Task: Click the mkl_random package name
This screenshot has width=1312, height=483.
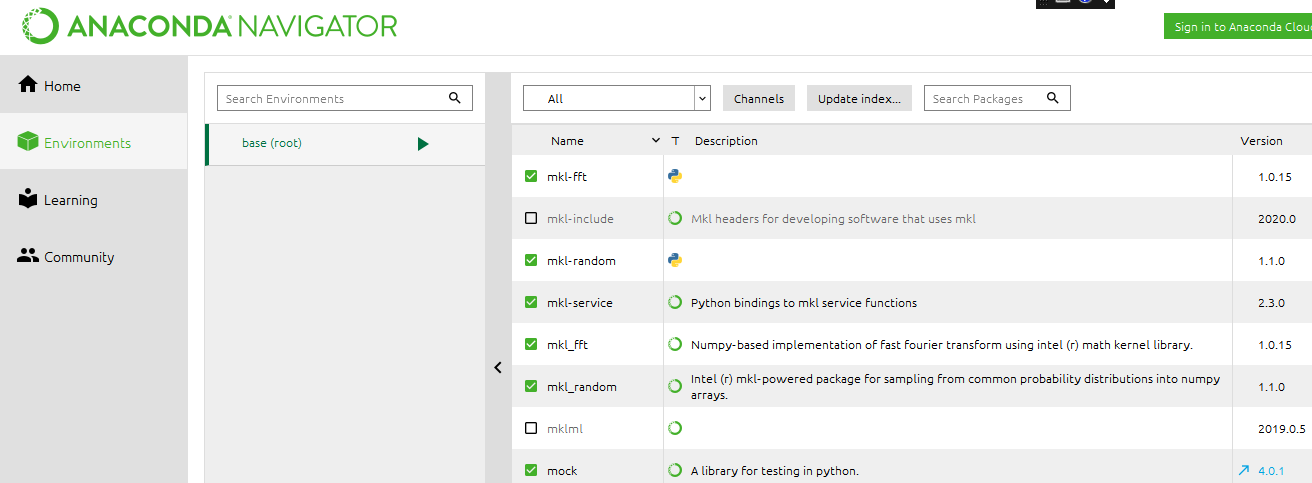Action: (x=582, y=387)
